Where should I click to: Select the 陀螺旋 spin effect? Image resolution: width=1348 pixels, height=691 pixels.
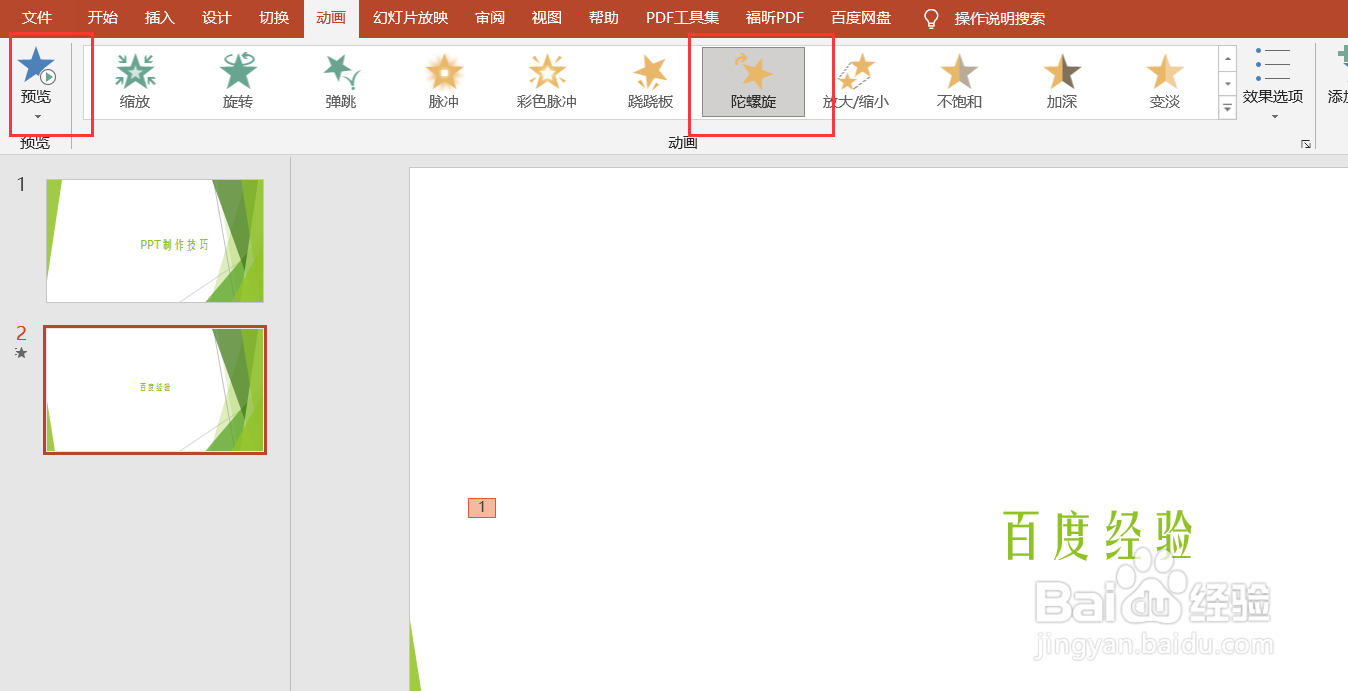point(753,81)
